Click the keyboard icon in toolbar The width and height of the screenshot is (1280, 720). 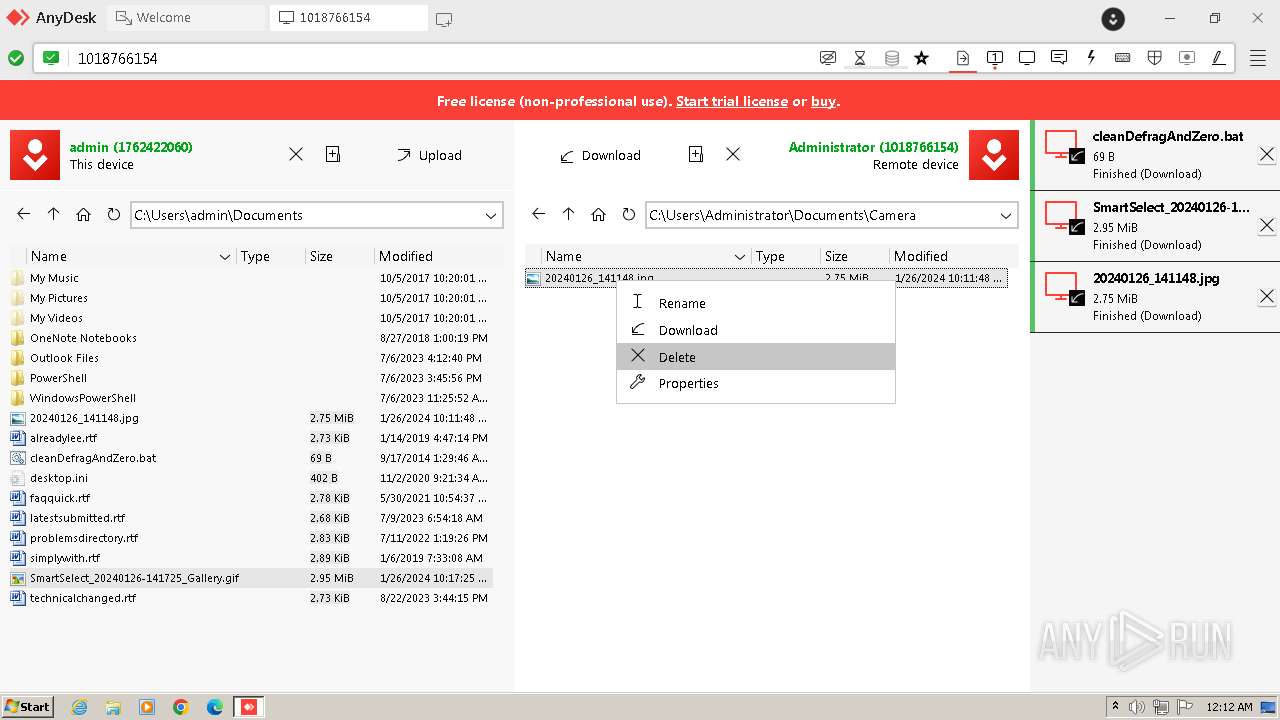tap(1123, 58)
